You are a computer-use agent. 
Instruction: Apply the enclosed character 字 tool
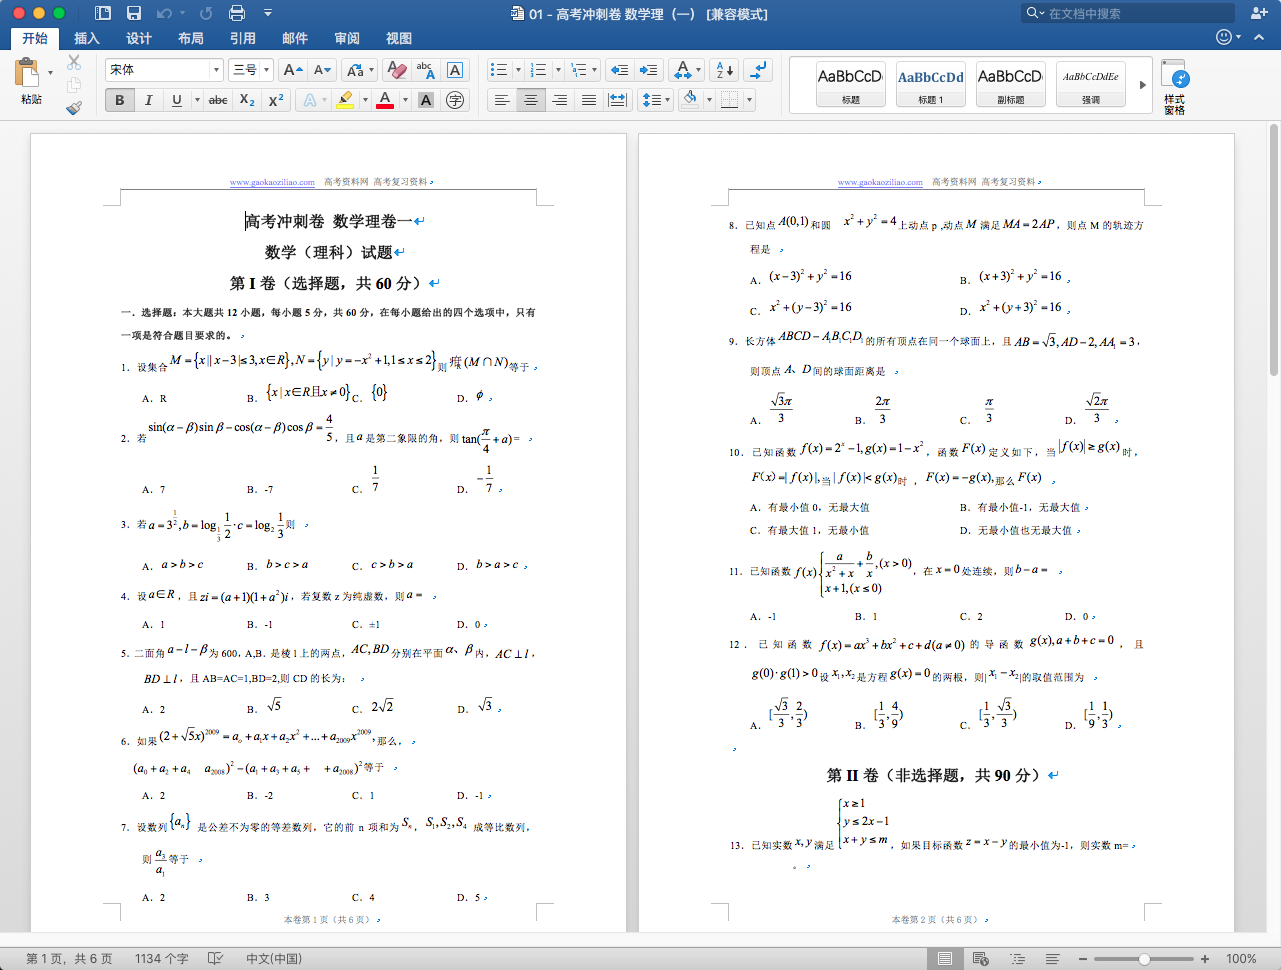[x=455, y=100]
